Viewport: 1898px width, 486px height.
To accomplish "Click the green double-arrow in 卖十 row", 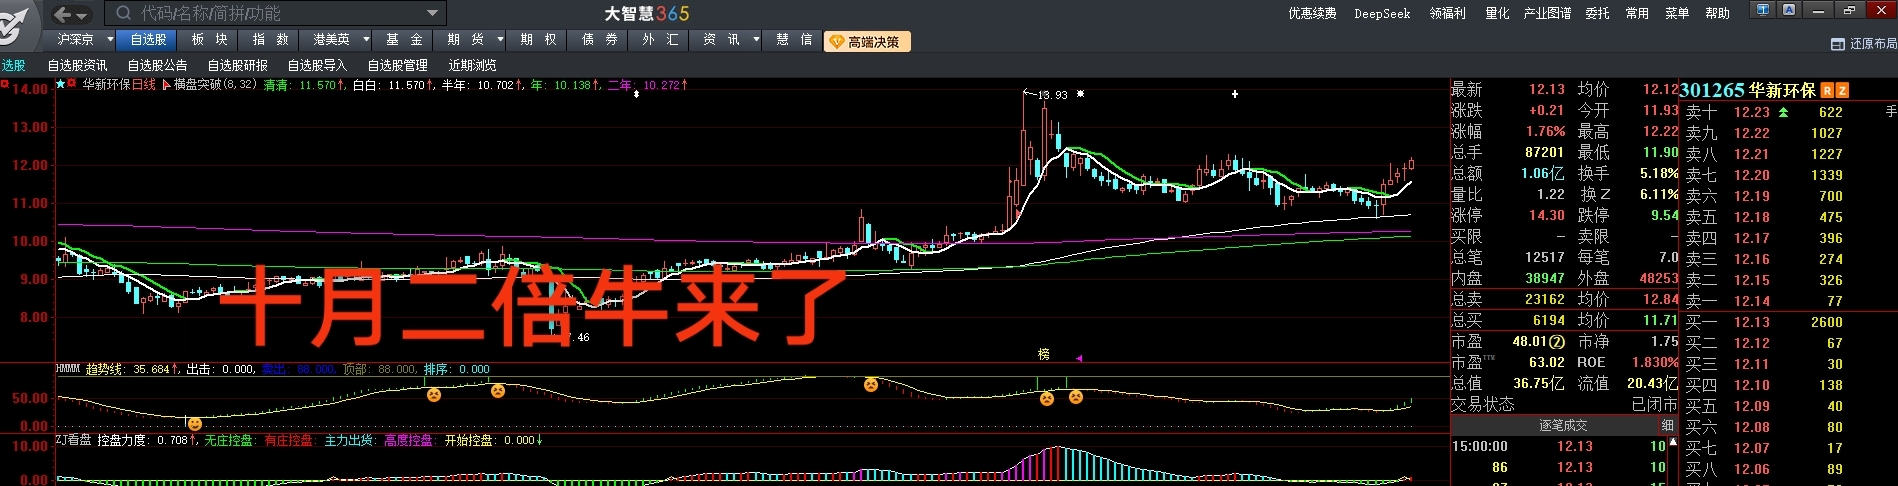I will click(1783, 112).
